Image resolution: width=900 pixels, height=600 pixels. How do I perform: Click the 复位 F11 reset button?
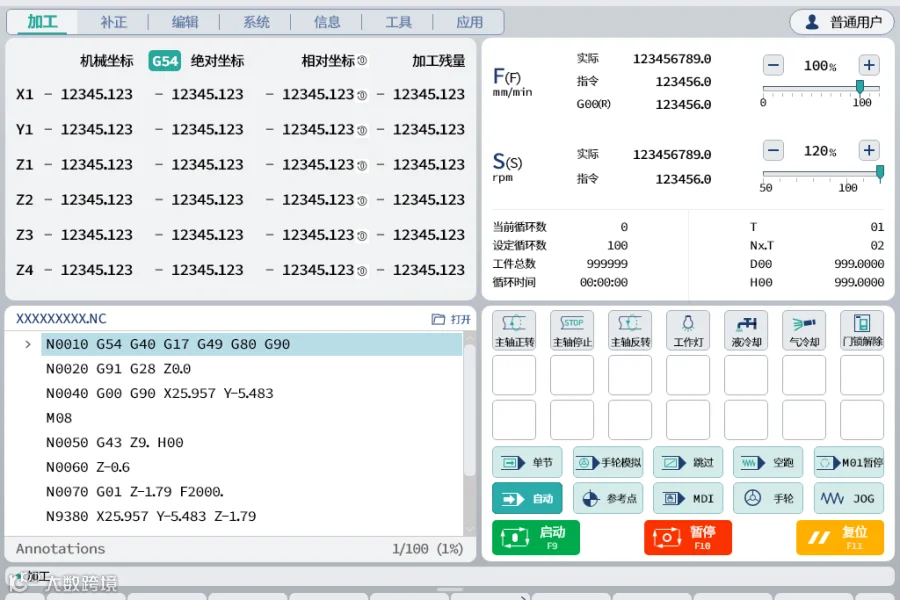840,537
